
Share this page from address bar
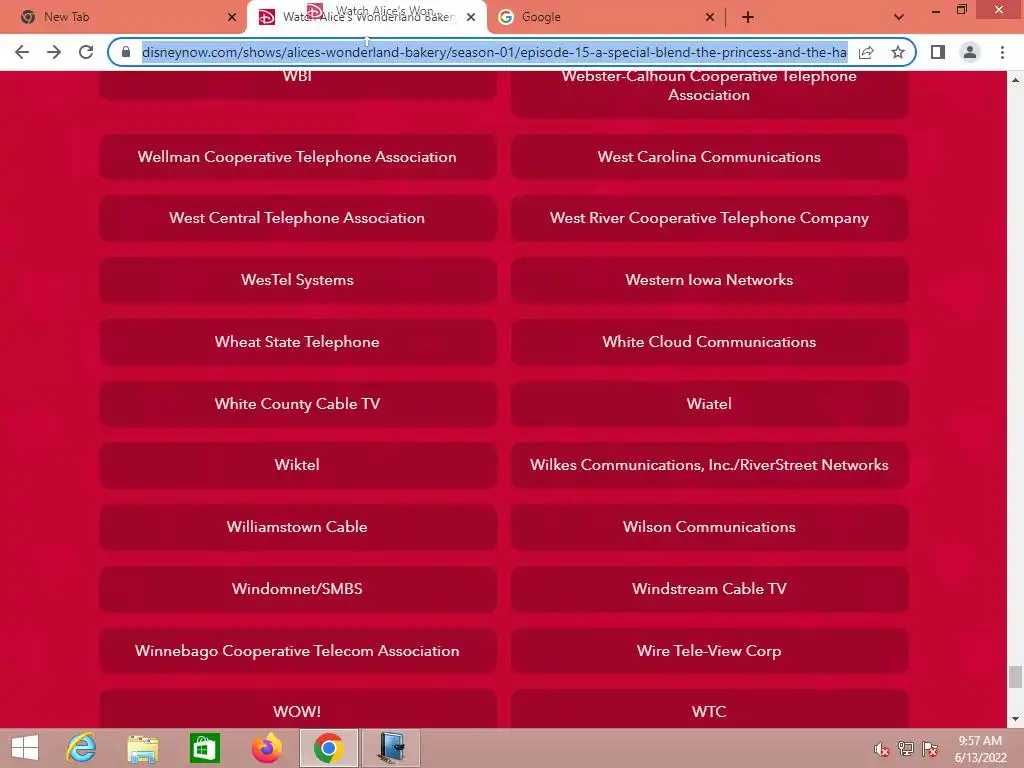(866, 52)
